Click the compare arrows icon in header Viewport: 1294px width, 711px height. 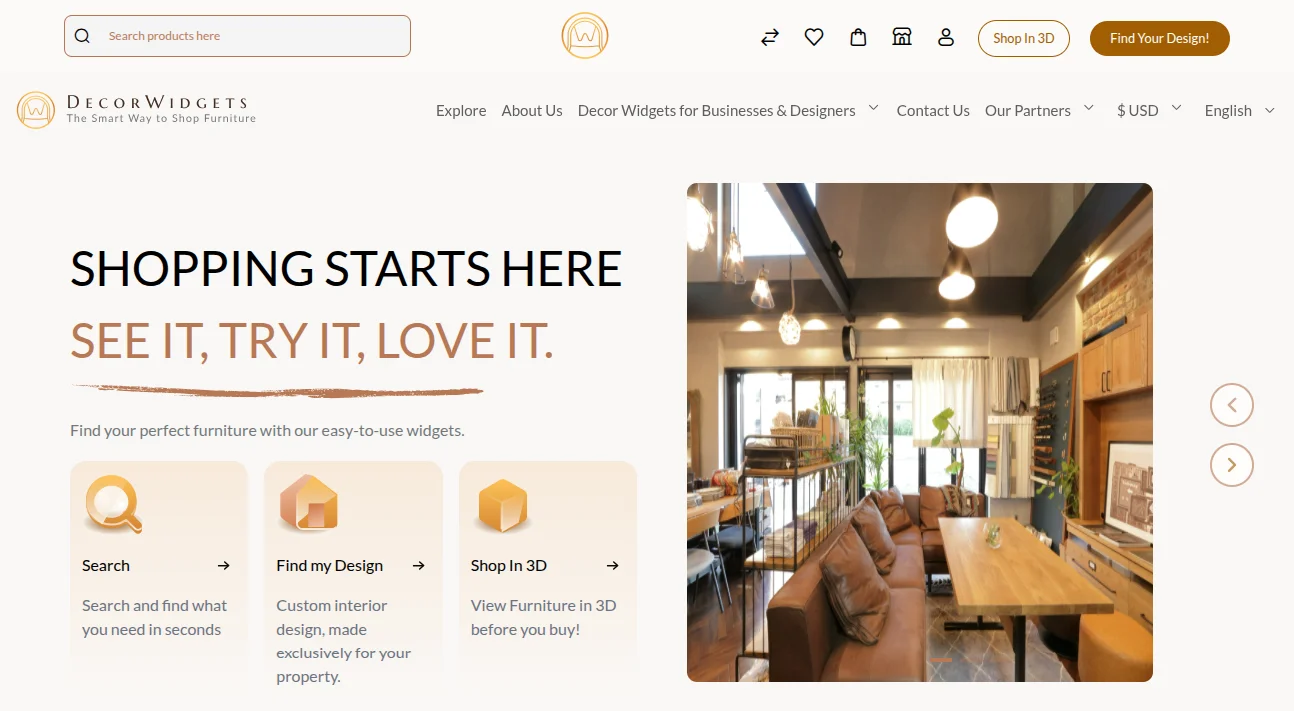(769, 38)
